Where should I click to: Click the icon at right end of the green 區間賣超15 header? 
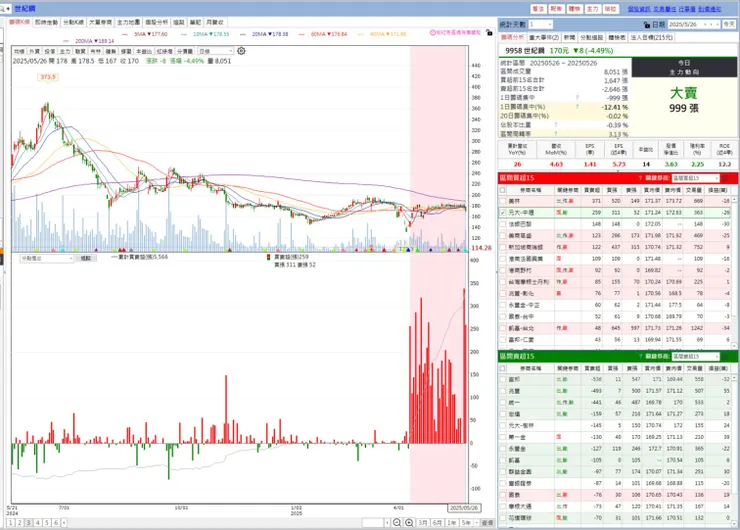pos(725,356)
